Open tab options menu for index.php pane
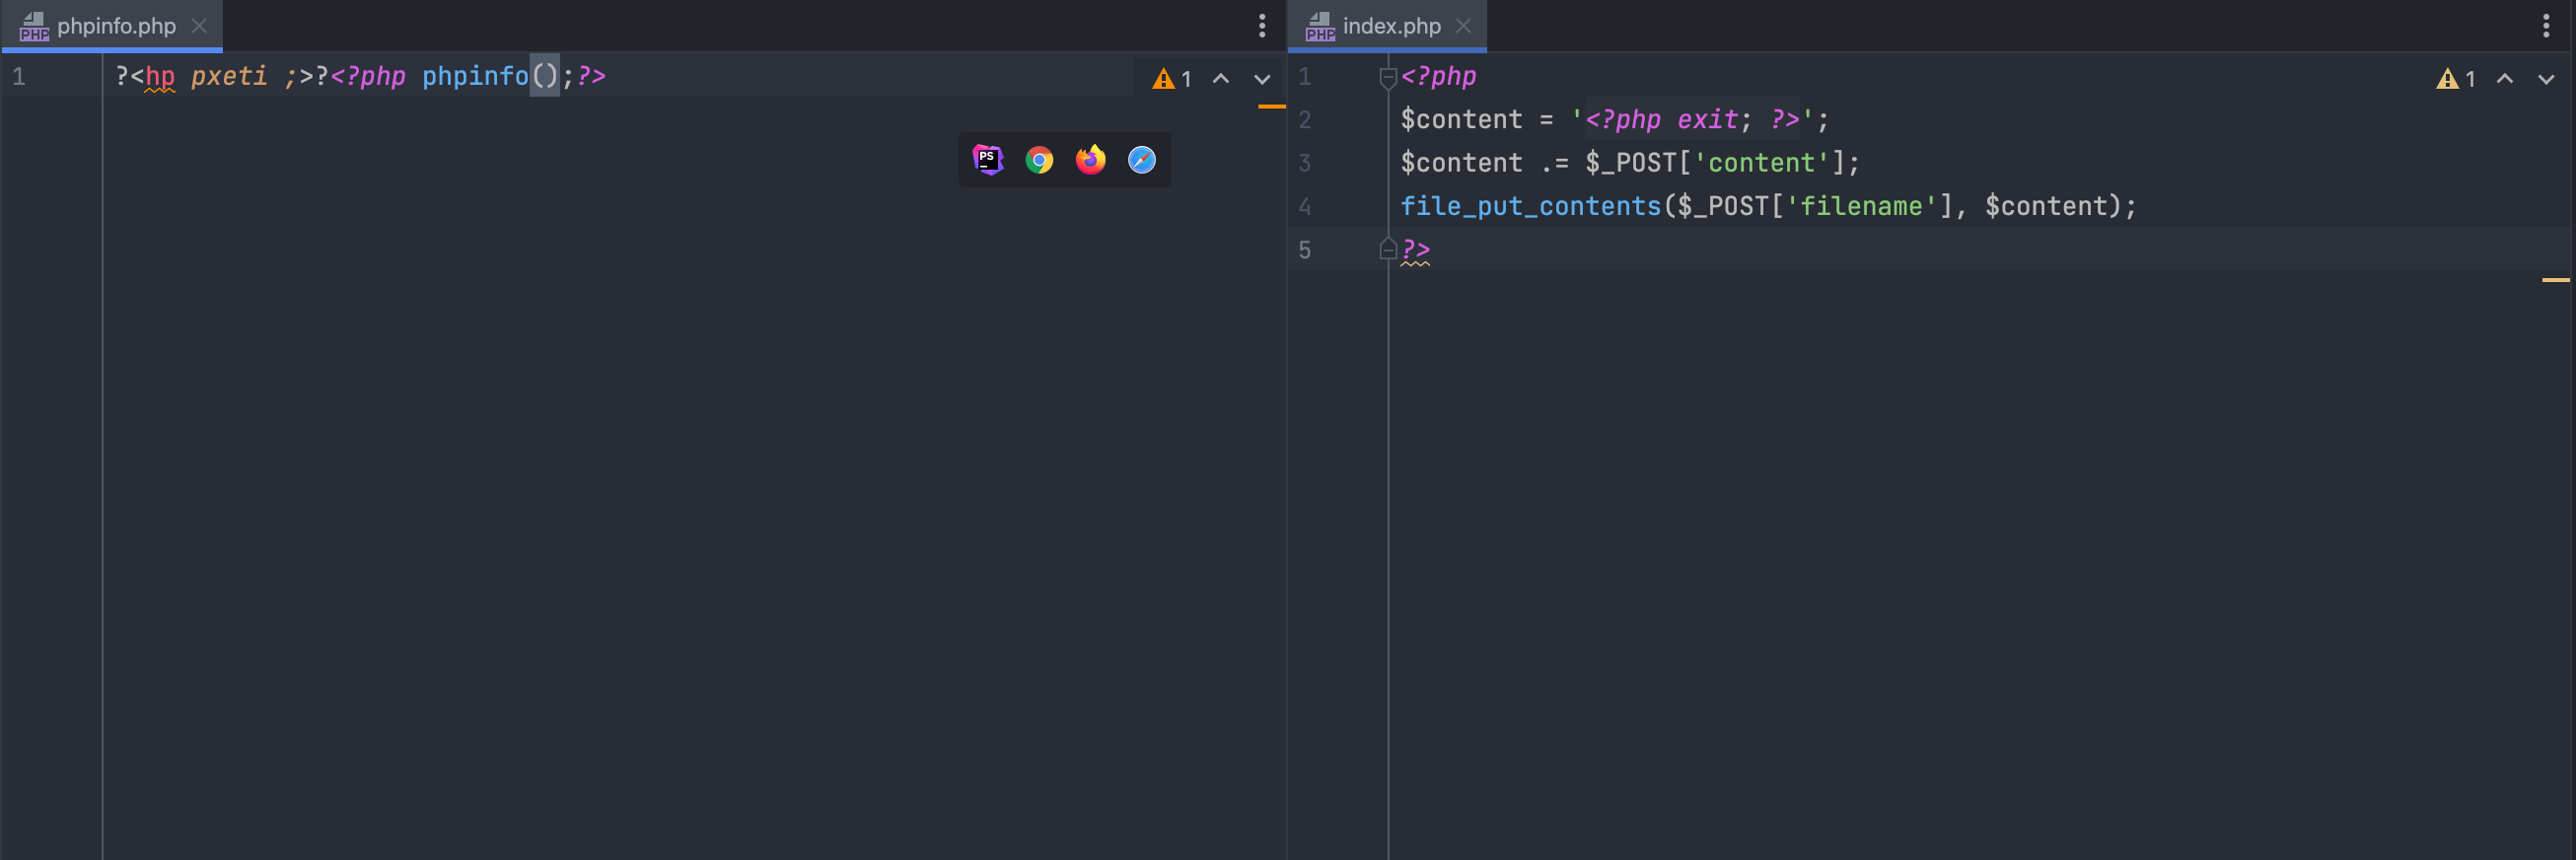The width and height of the screenshot is (2576, 860). [x=2545, y=25]
